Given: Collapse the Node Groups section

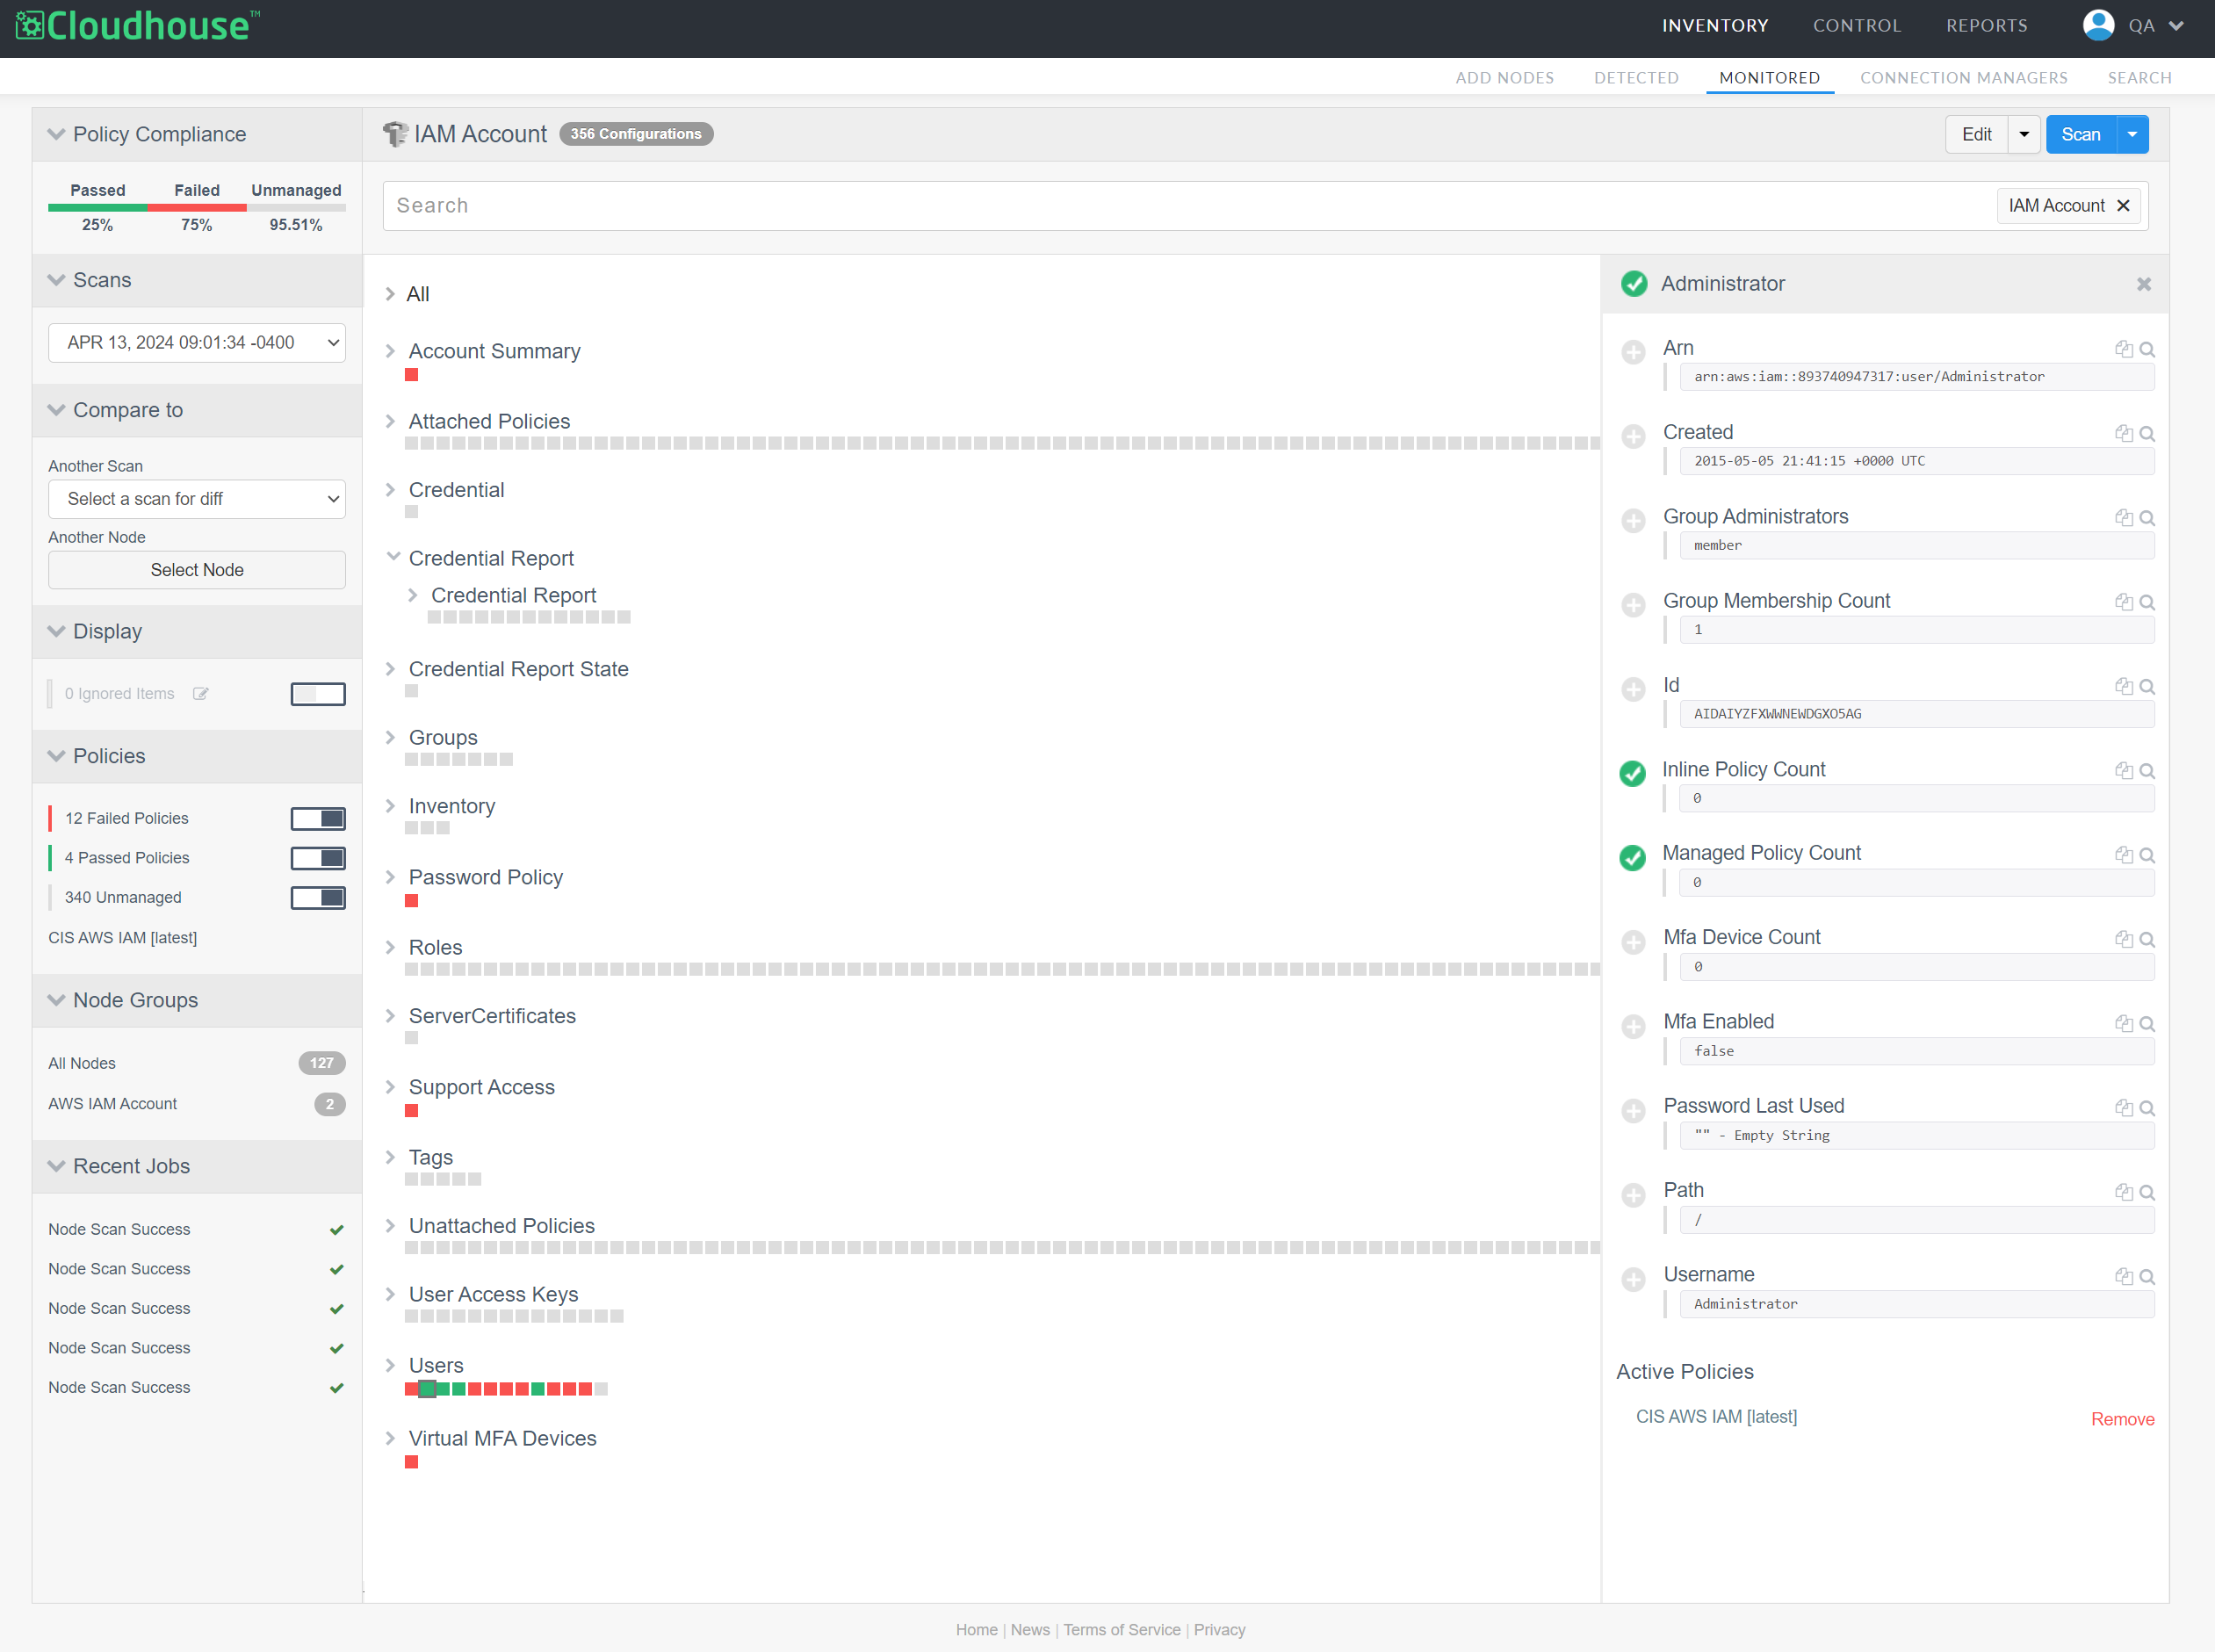Looking at the screenshot, I should 56,1000.
